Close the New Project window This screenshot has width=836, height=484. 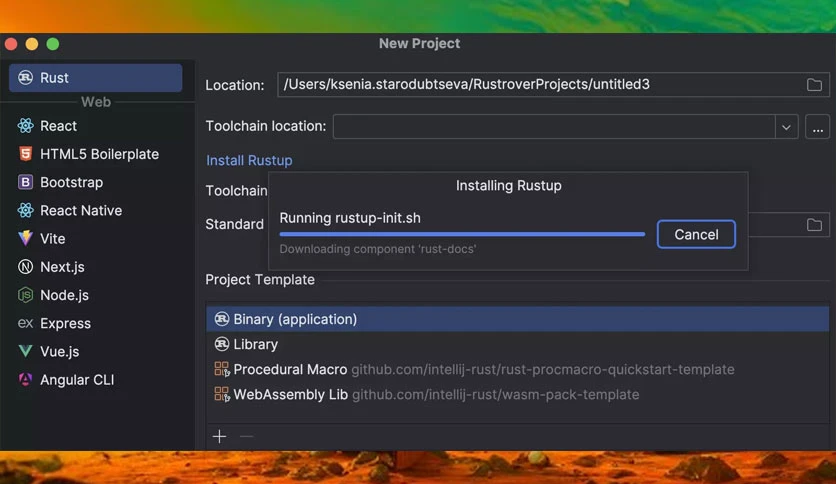coord(11,44)
